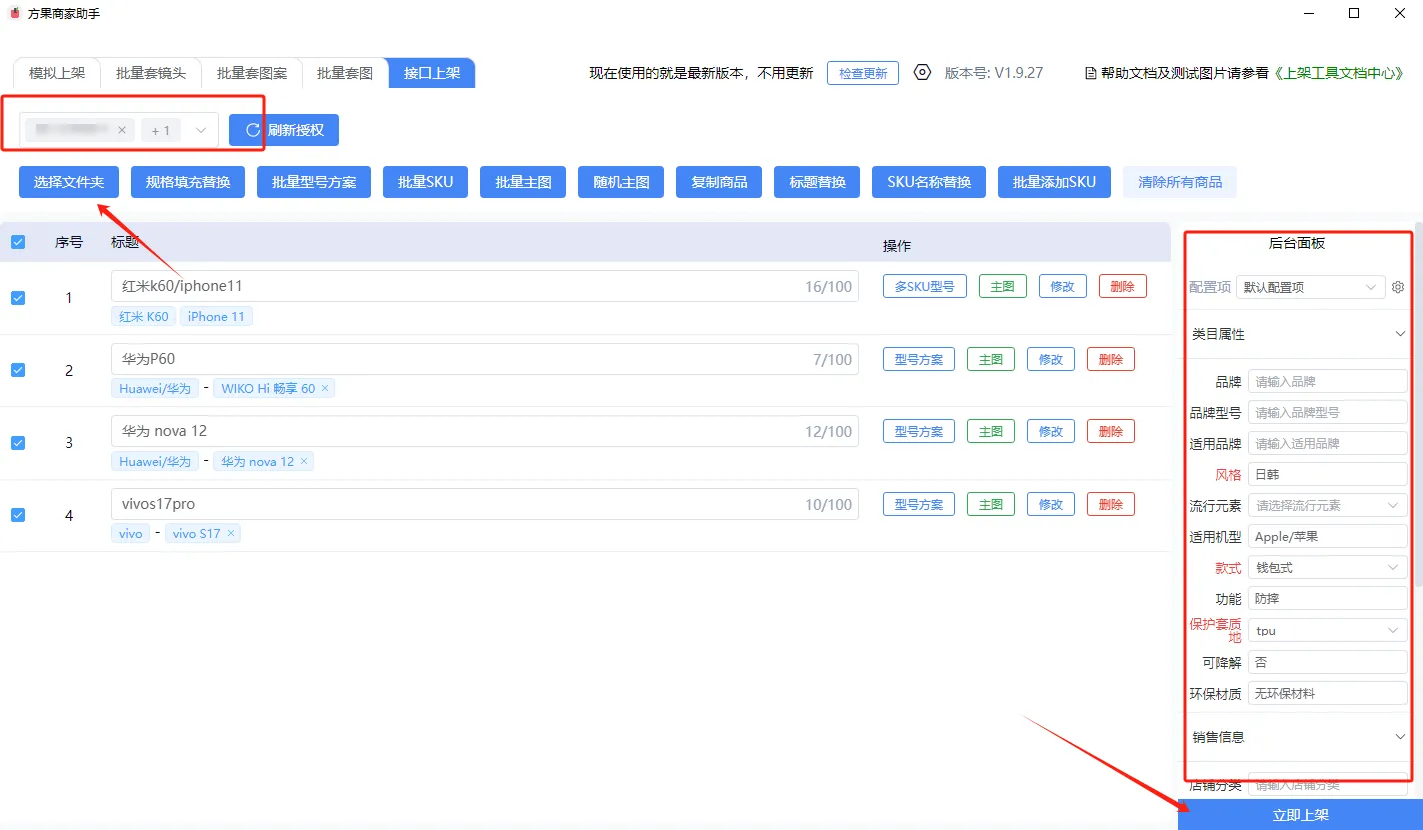
Task: Uncheck row 3 华为 nova 12 checkbox
Action: [x=18, y=443]
